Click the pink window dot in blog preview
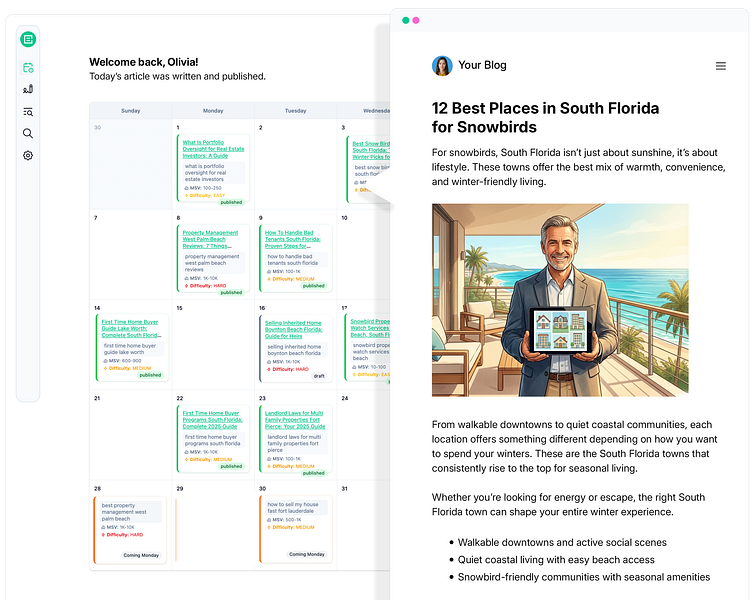Screen dimensions: 752x600 (416, 20)
